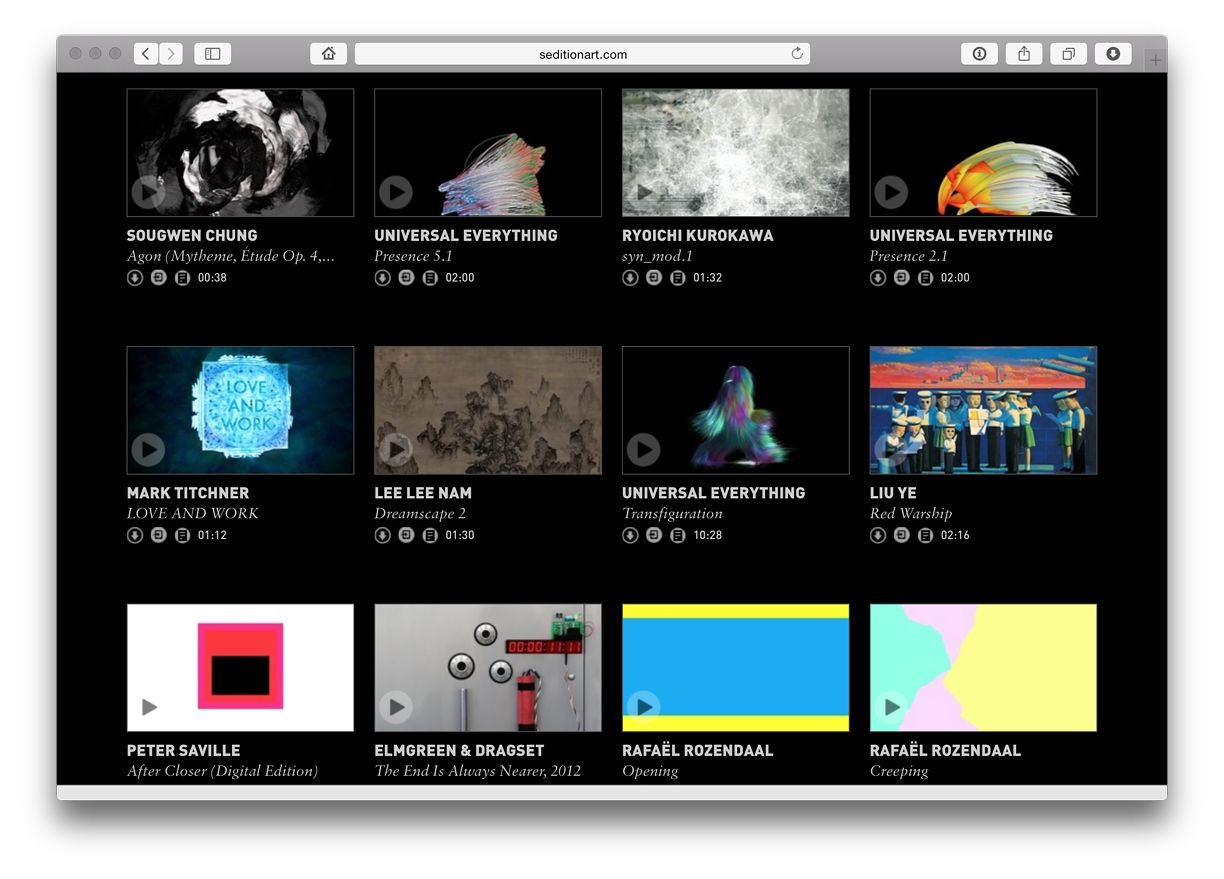The width and height of the screenshot is (1224, 879).
Task: Play Lee Lee Nam's Dreamscape 2
Action: pyautogui.click(x=396, y=450)
